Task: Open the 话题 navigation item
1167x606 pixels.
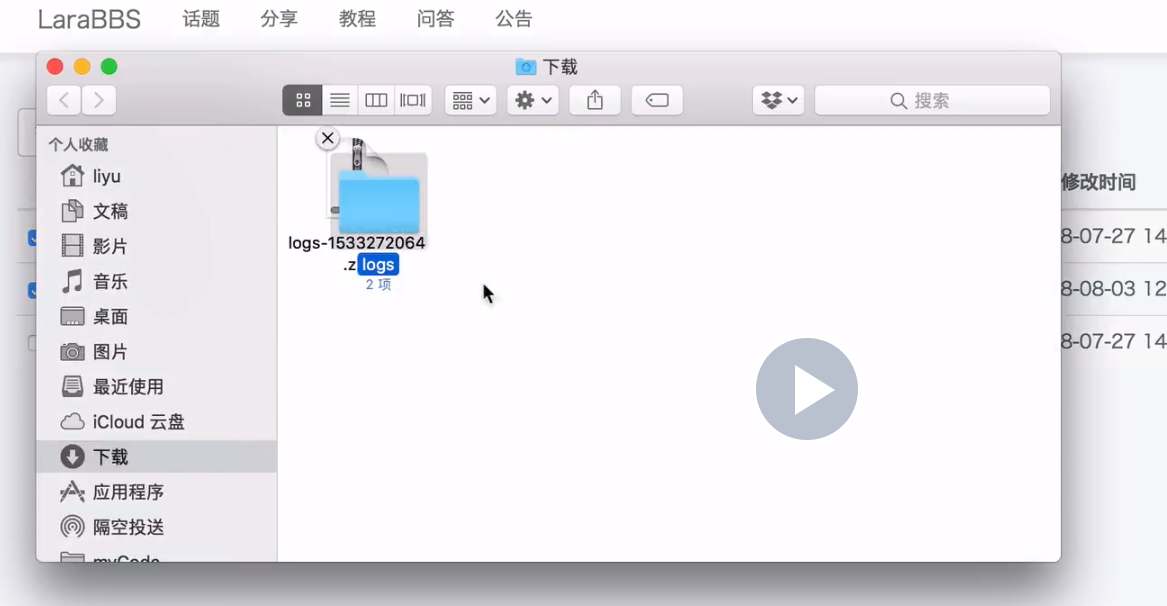Action: (x=201, y=19)
